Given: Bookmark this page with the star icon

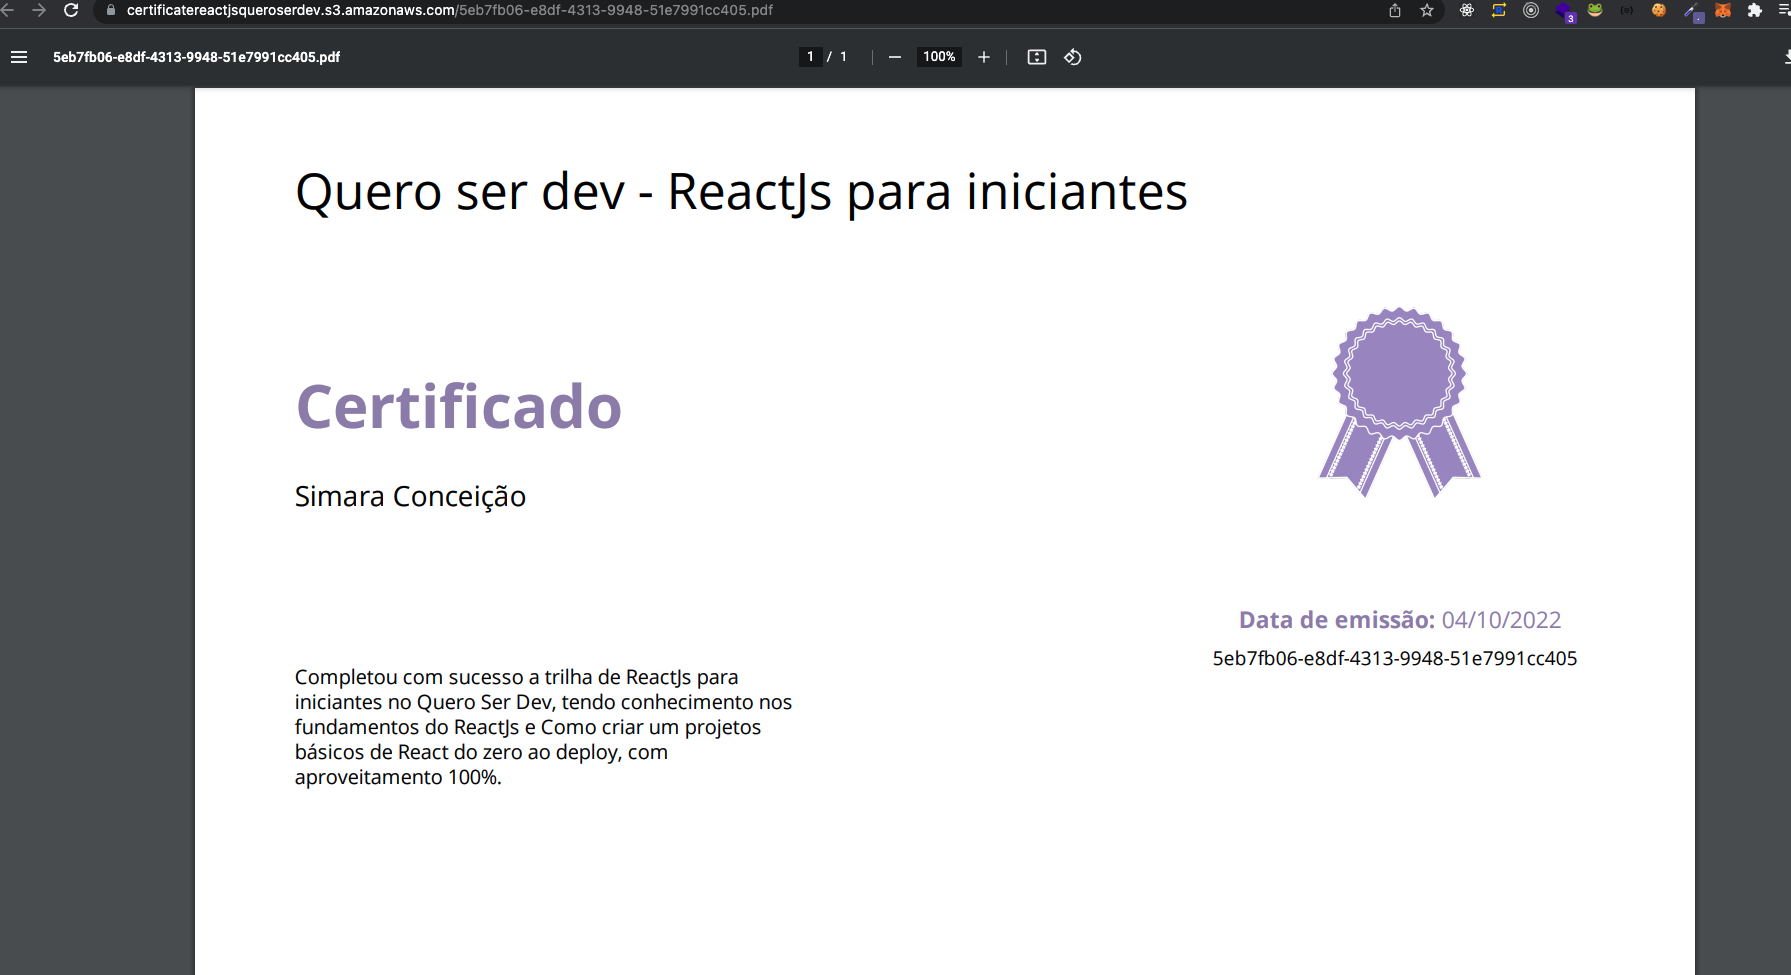Looking at the screenshot, I should (1427, 10).
